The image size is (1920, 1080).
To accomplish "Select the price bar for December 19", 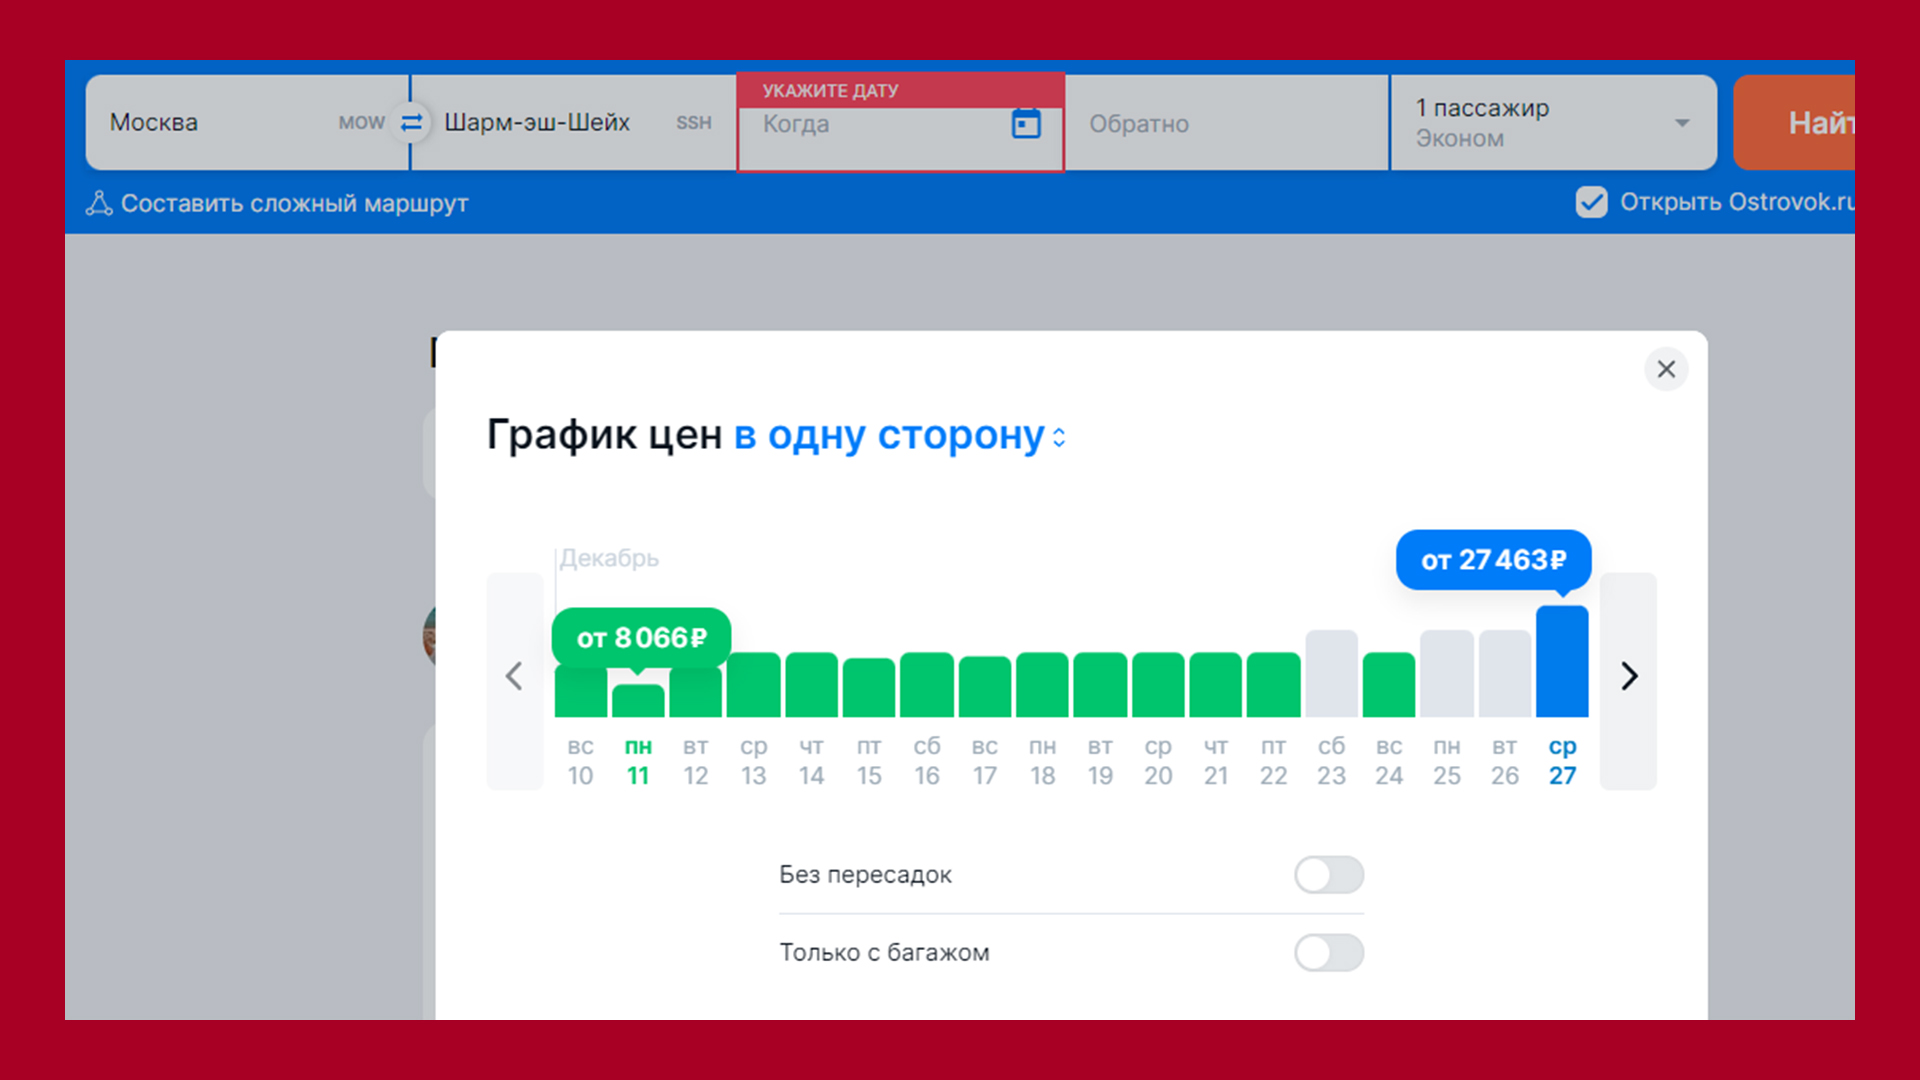I will click(x=1100, y=685).
